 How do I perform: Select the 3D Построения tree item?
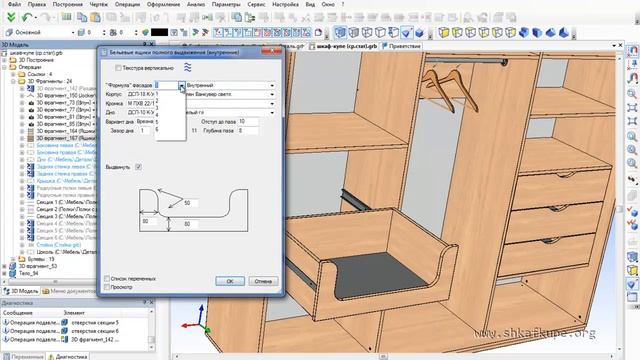(36, 60)
